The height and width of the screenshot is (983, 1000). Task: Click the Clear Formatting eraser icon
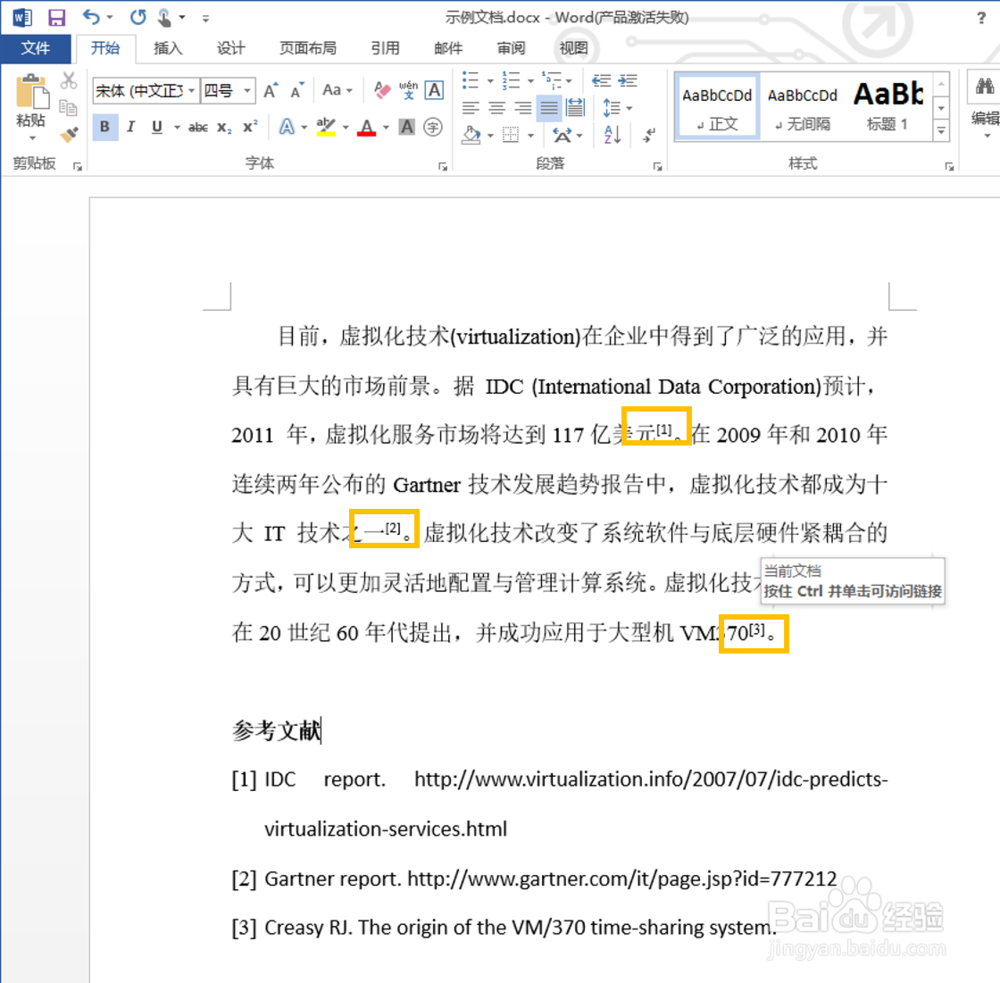382,91
